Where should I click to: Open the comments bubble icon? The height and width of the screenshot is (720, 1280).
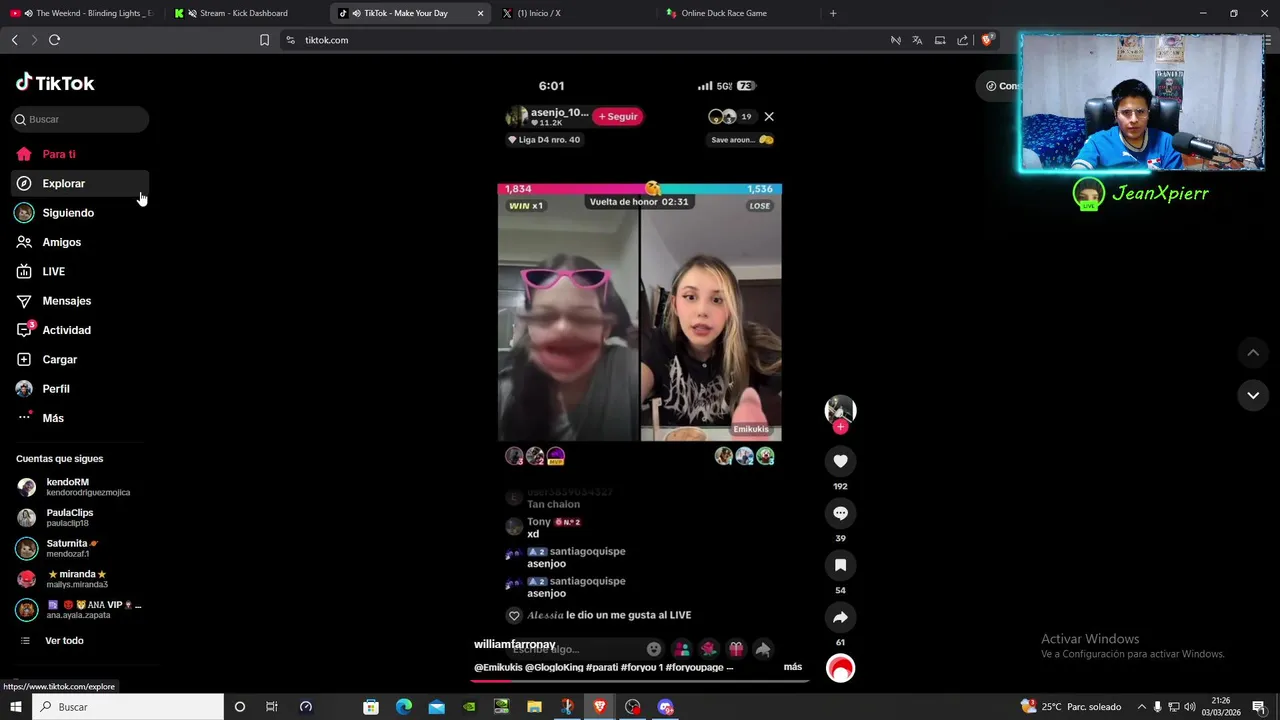840,513
